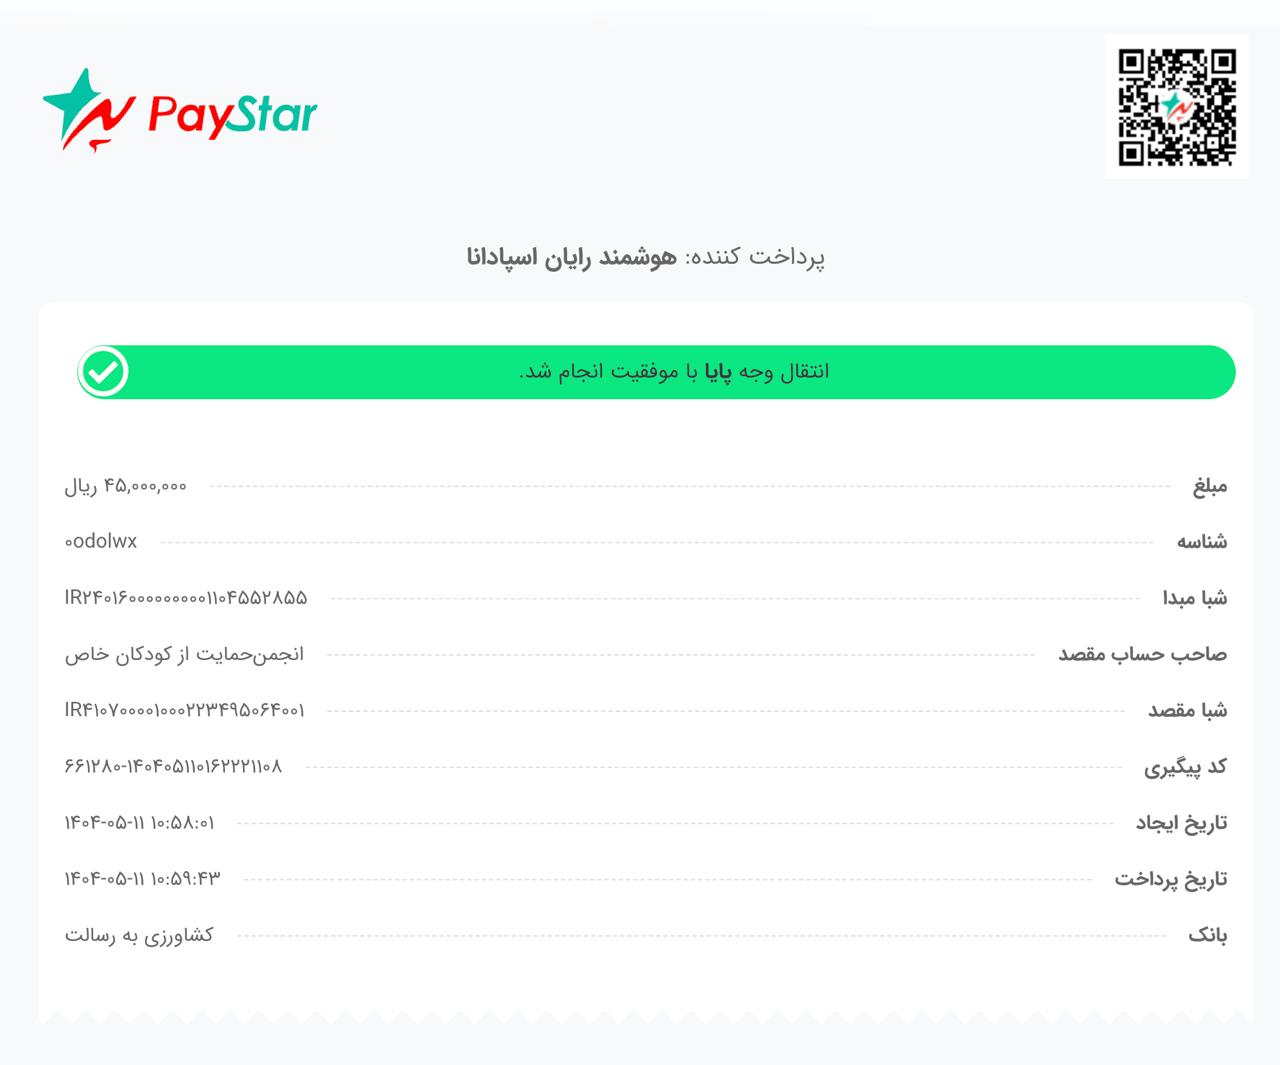The height and width of the screenshot is (1065, 1280).
Task: Click the کد پیگیری label
Action: click(1186, 767)
